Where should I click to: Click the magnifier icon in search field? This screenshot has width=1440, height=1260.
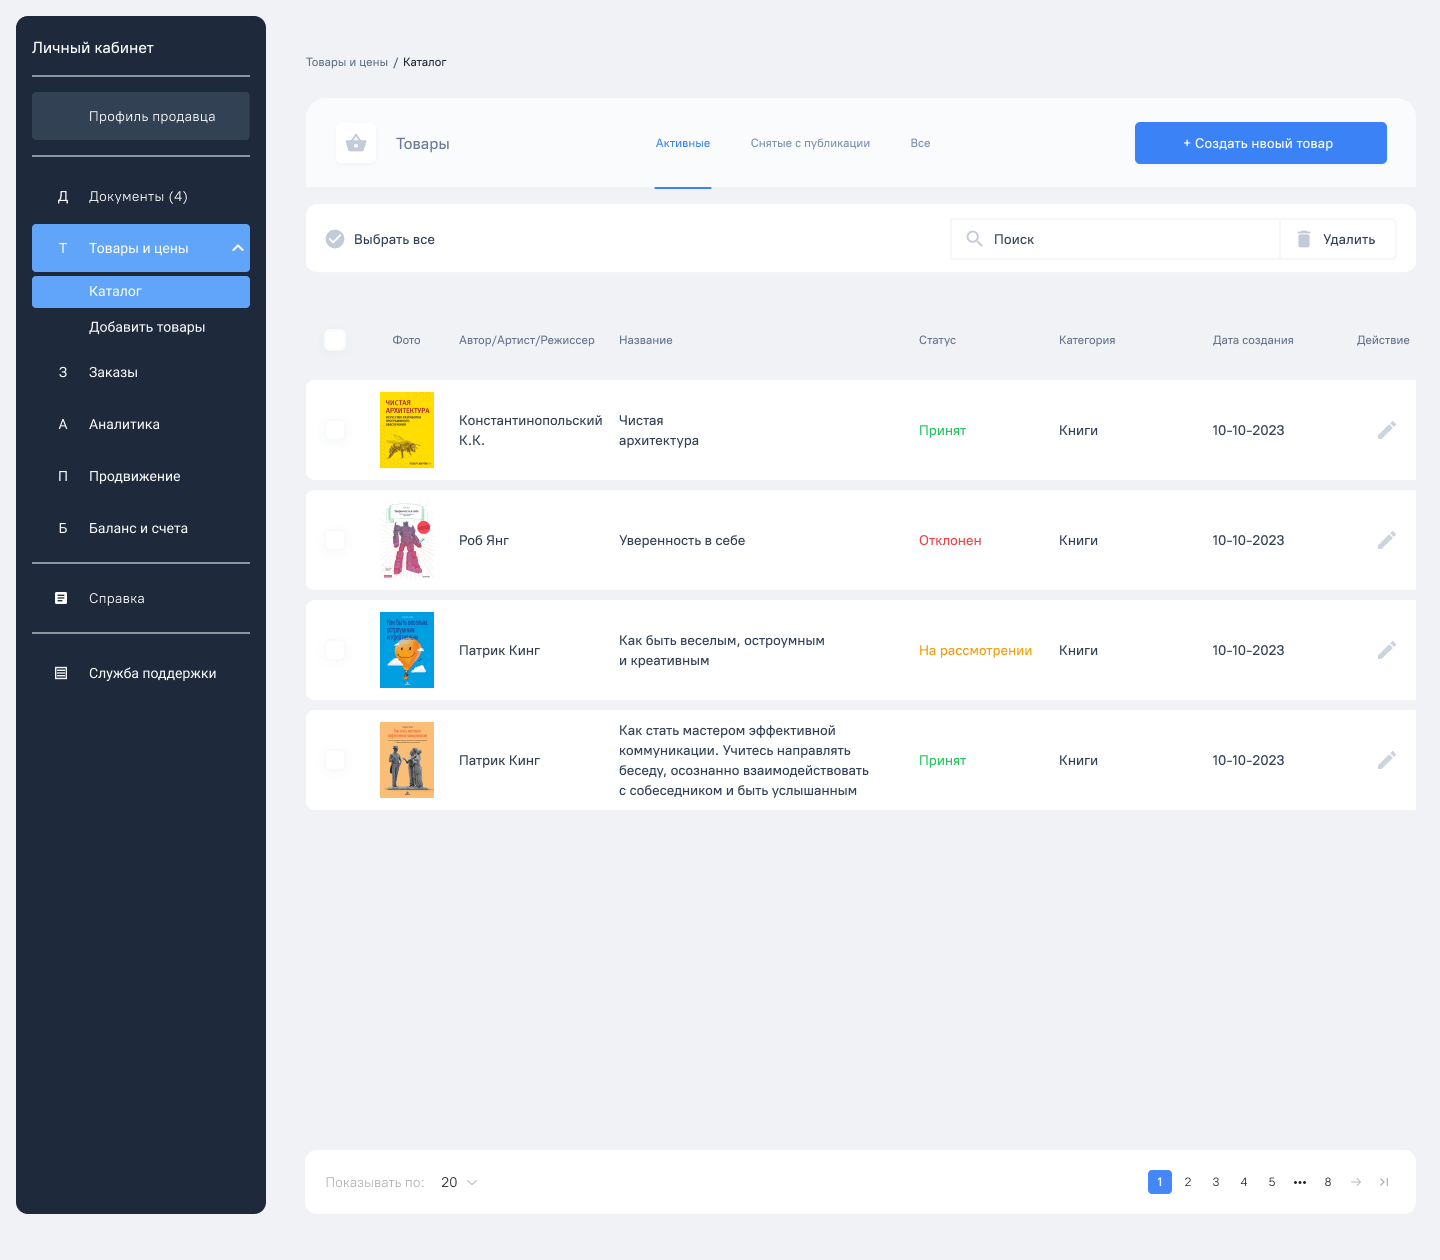coord(974,239)
